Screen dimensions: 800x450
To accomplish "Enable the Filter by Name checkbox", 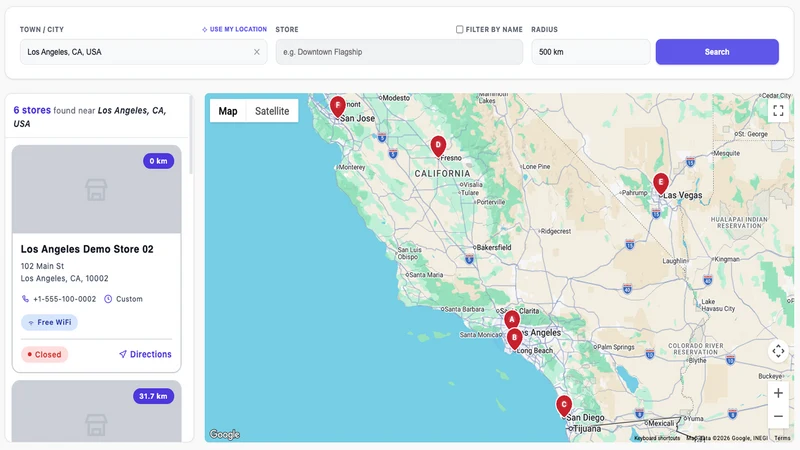I will 459,30.
